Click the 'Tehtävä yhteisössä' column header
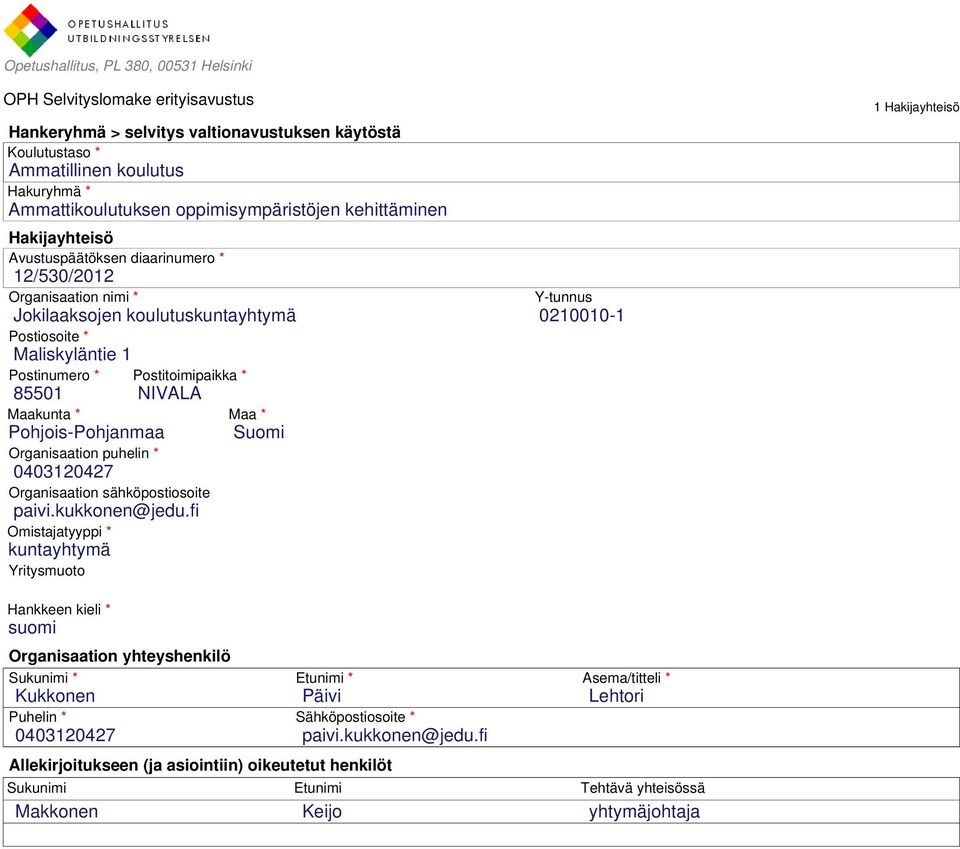The height and width of the screenshot is (849, 960). click(x=643, y=788)
